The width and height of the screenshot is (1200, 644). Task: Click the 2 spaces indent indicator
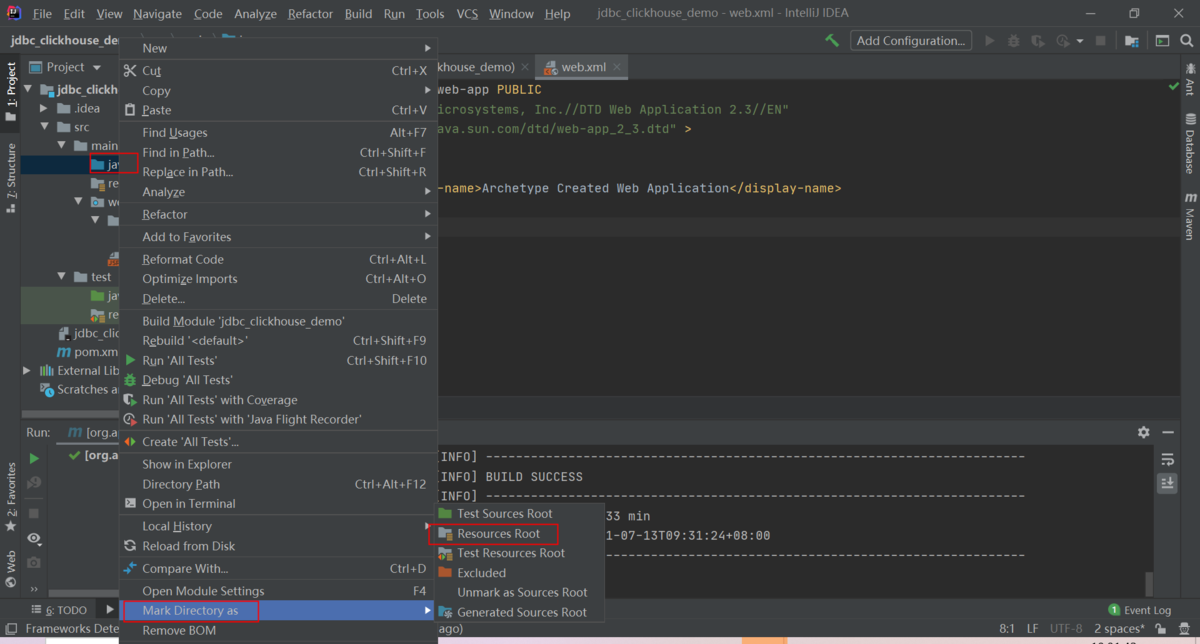1119,629
